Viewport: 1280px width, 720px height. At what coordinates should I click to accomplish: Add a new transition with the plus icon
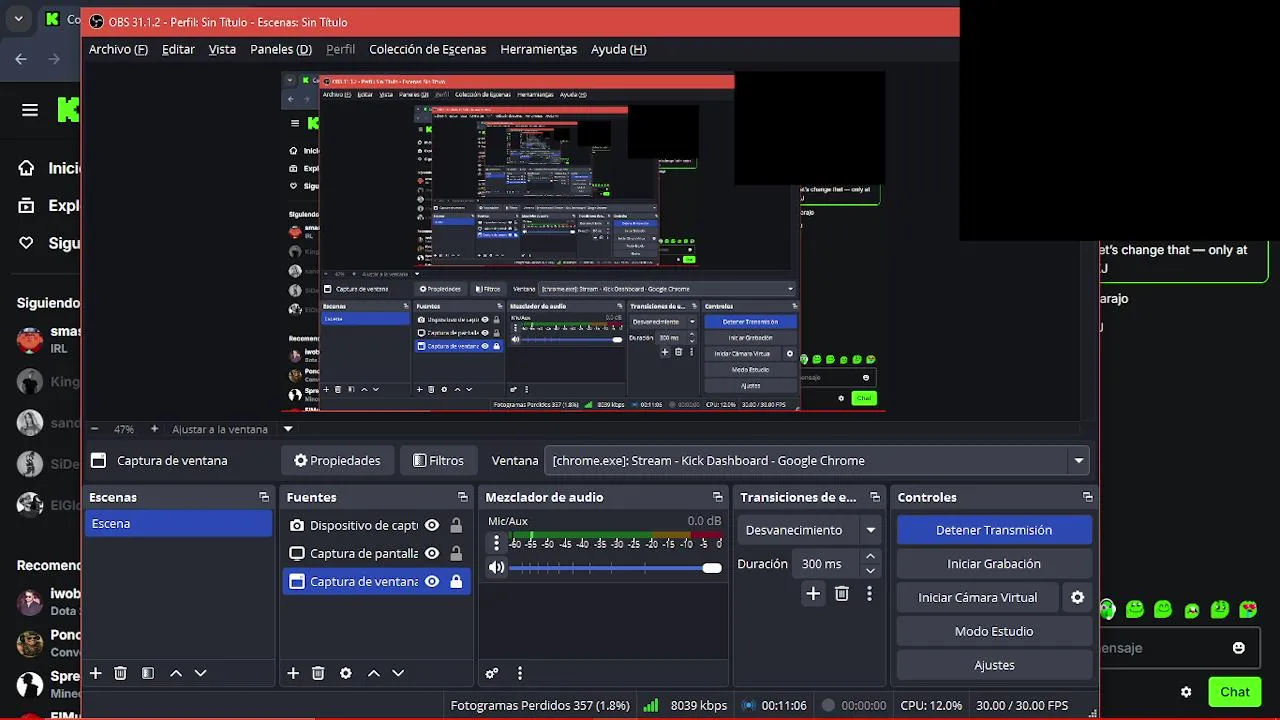coord(813,594)
